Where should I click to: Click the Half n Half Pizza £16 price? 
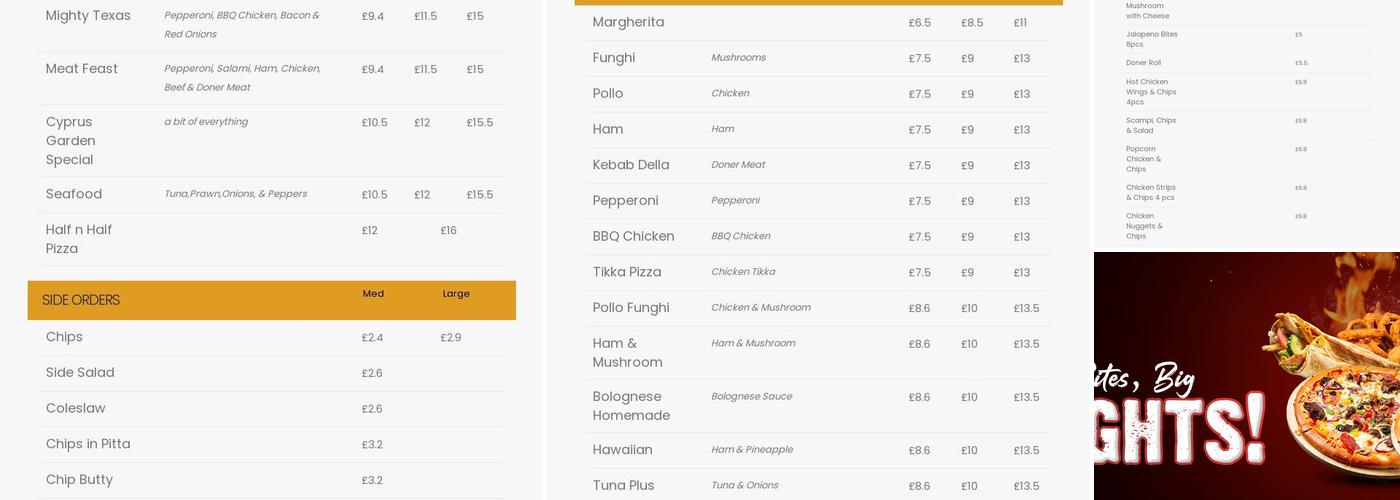(x=448, y=231)
